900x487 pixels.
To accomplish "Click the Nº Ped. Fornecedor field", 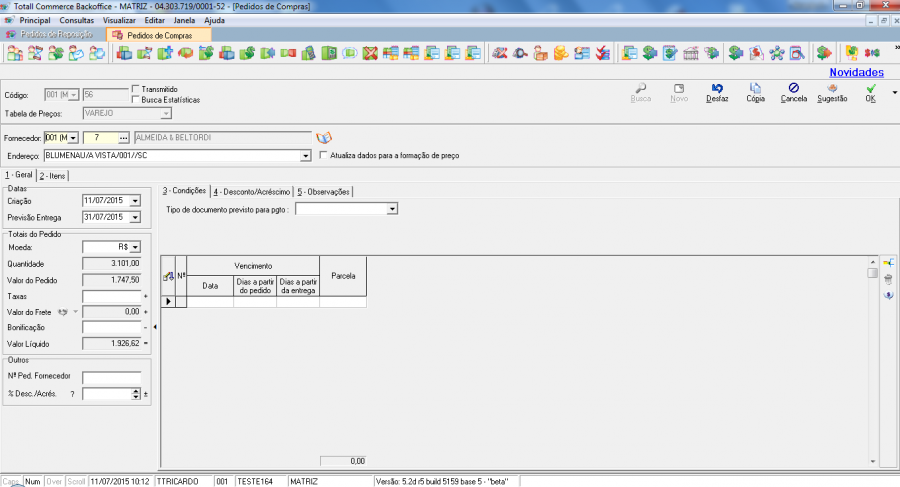I will tap(112, 377).
